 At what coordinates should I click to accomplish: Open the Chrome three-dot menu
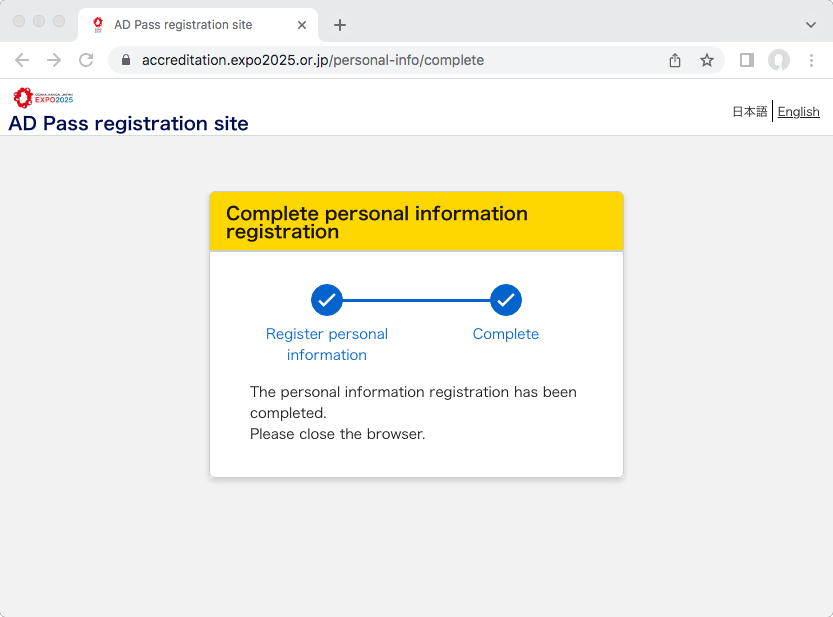[x=812, y=60]
